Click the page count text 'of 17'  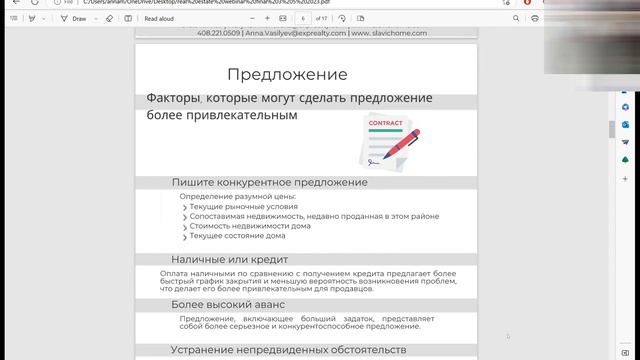[x=322, y=19]
